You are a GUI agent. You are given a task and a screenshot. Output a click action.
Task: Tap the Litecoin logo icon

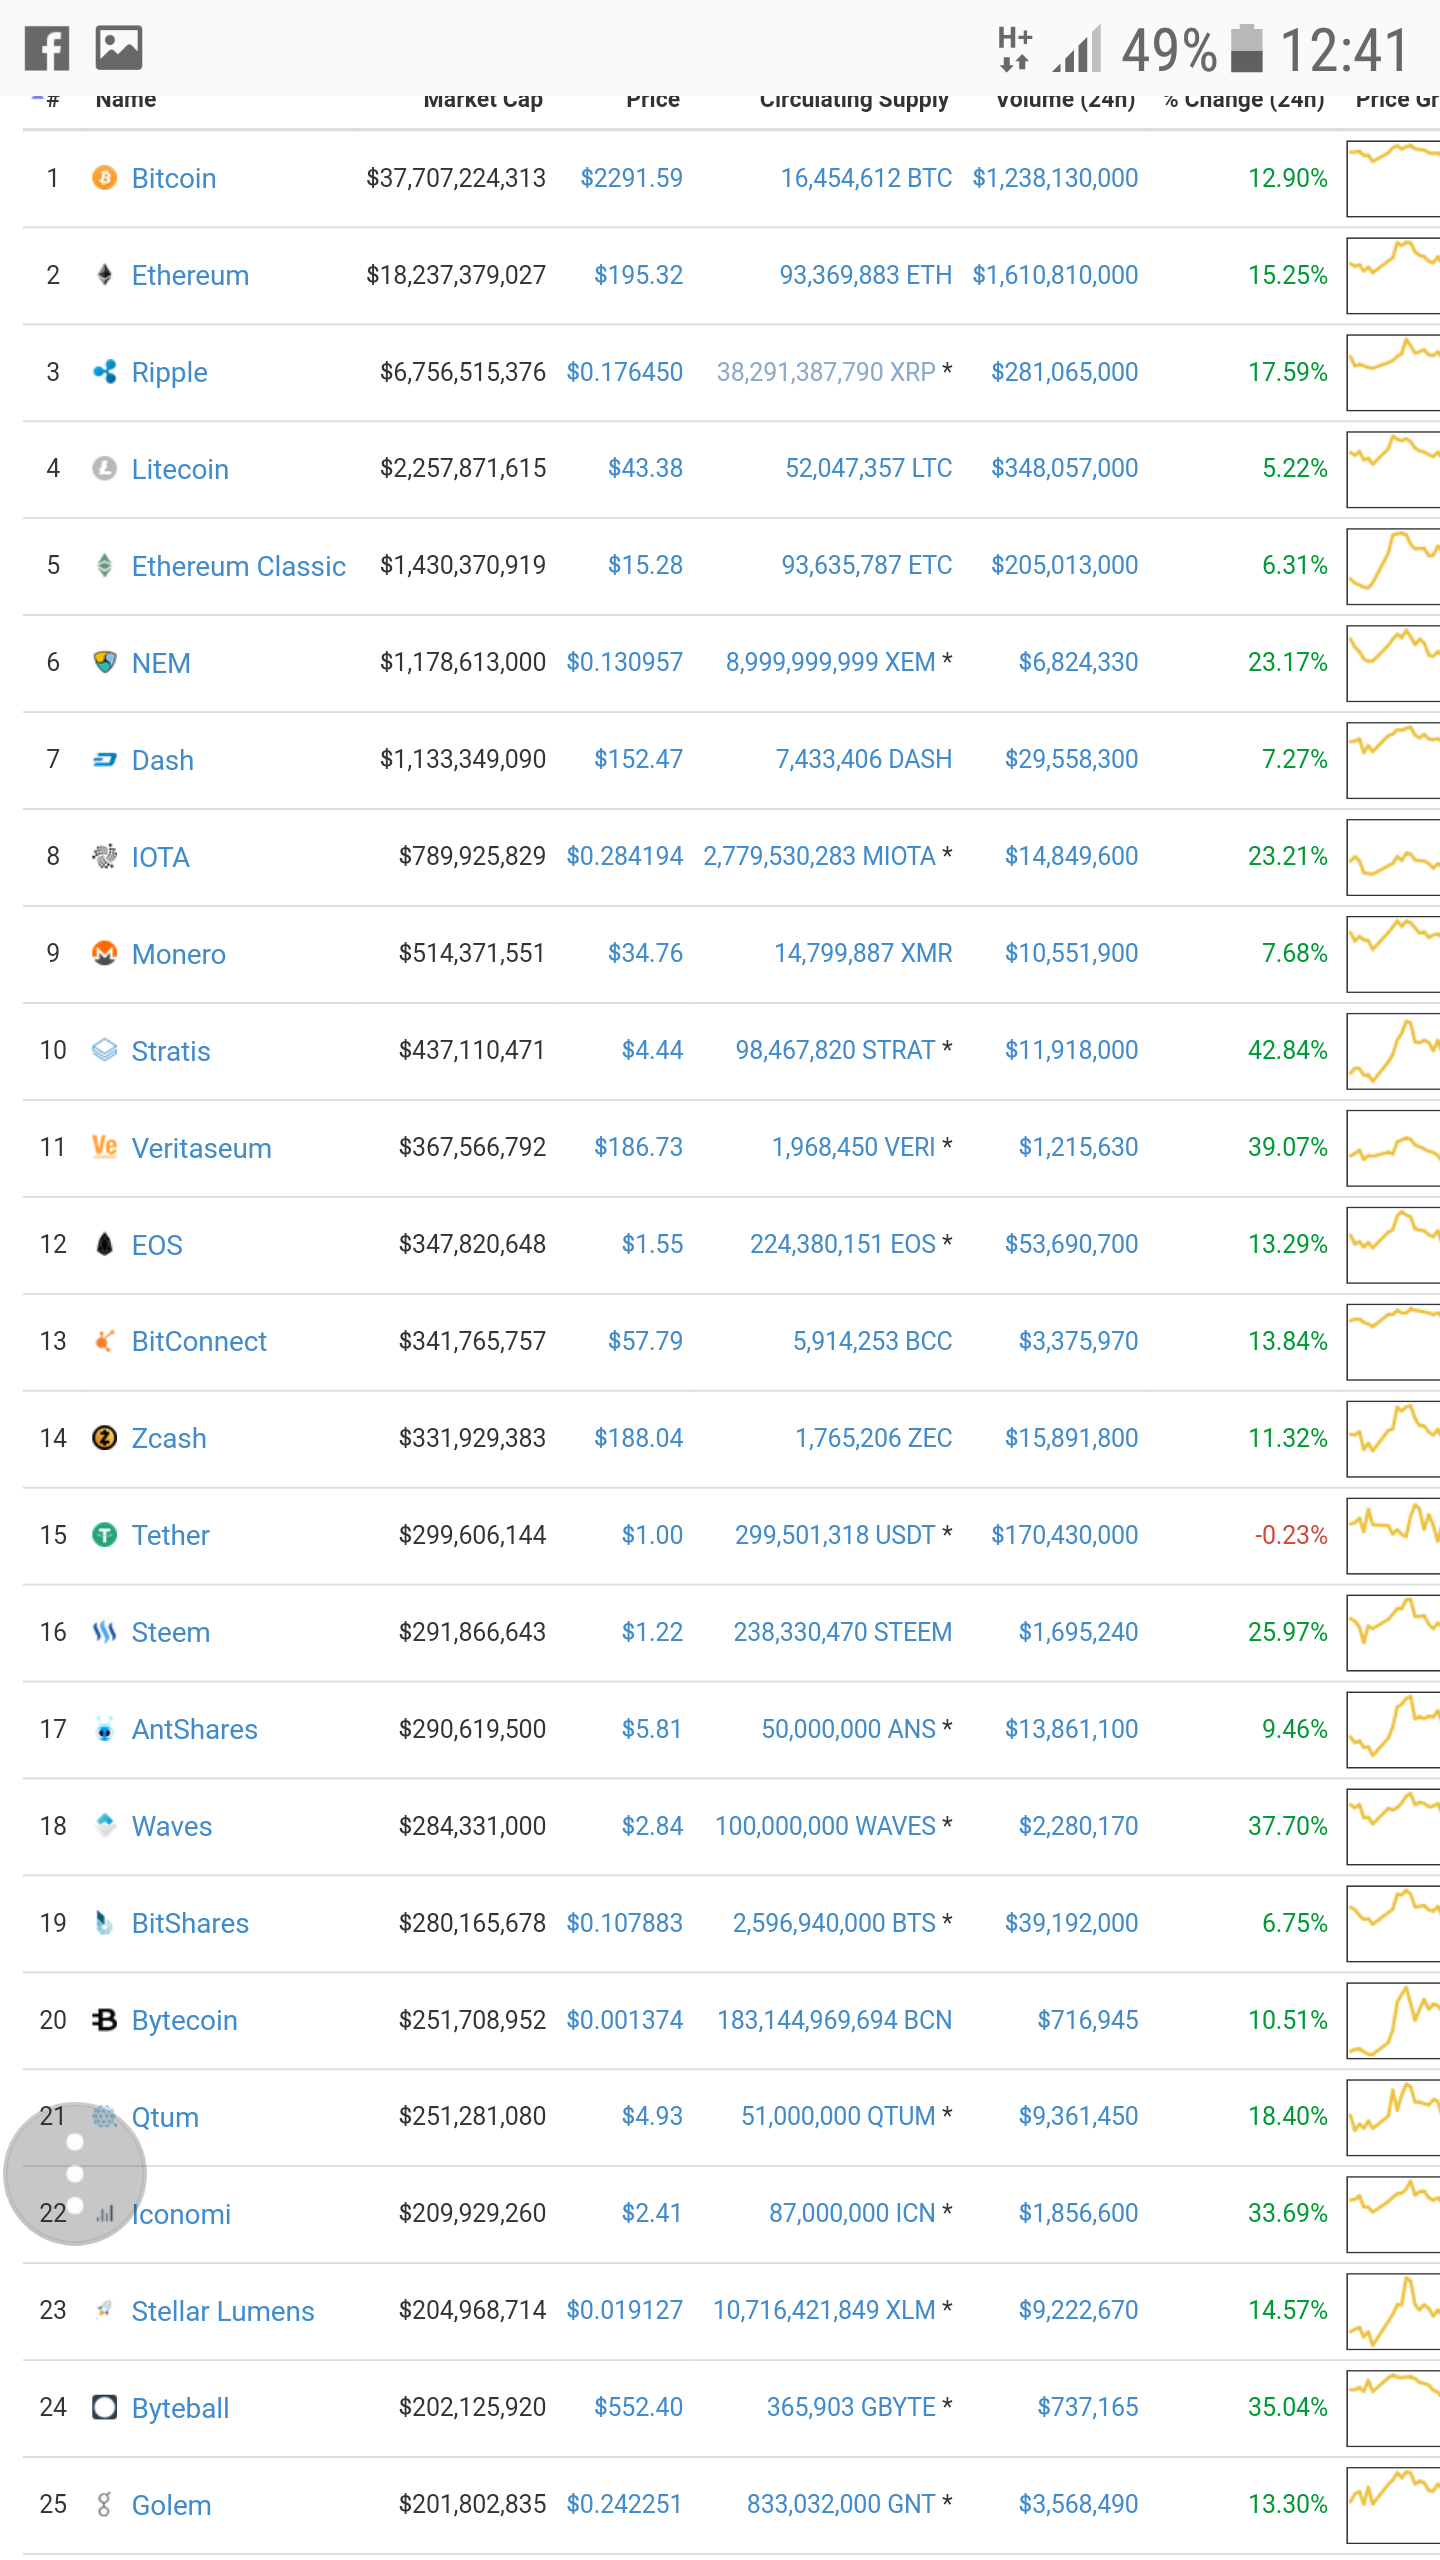pos(104,468)
